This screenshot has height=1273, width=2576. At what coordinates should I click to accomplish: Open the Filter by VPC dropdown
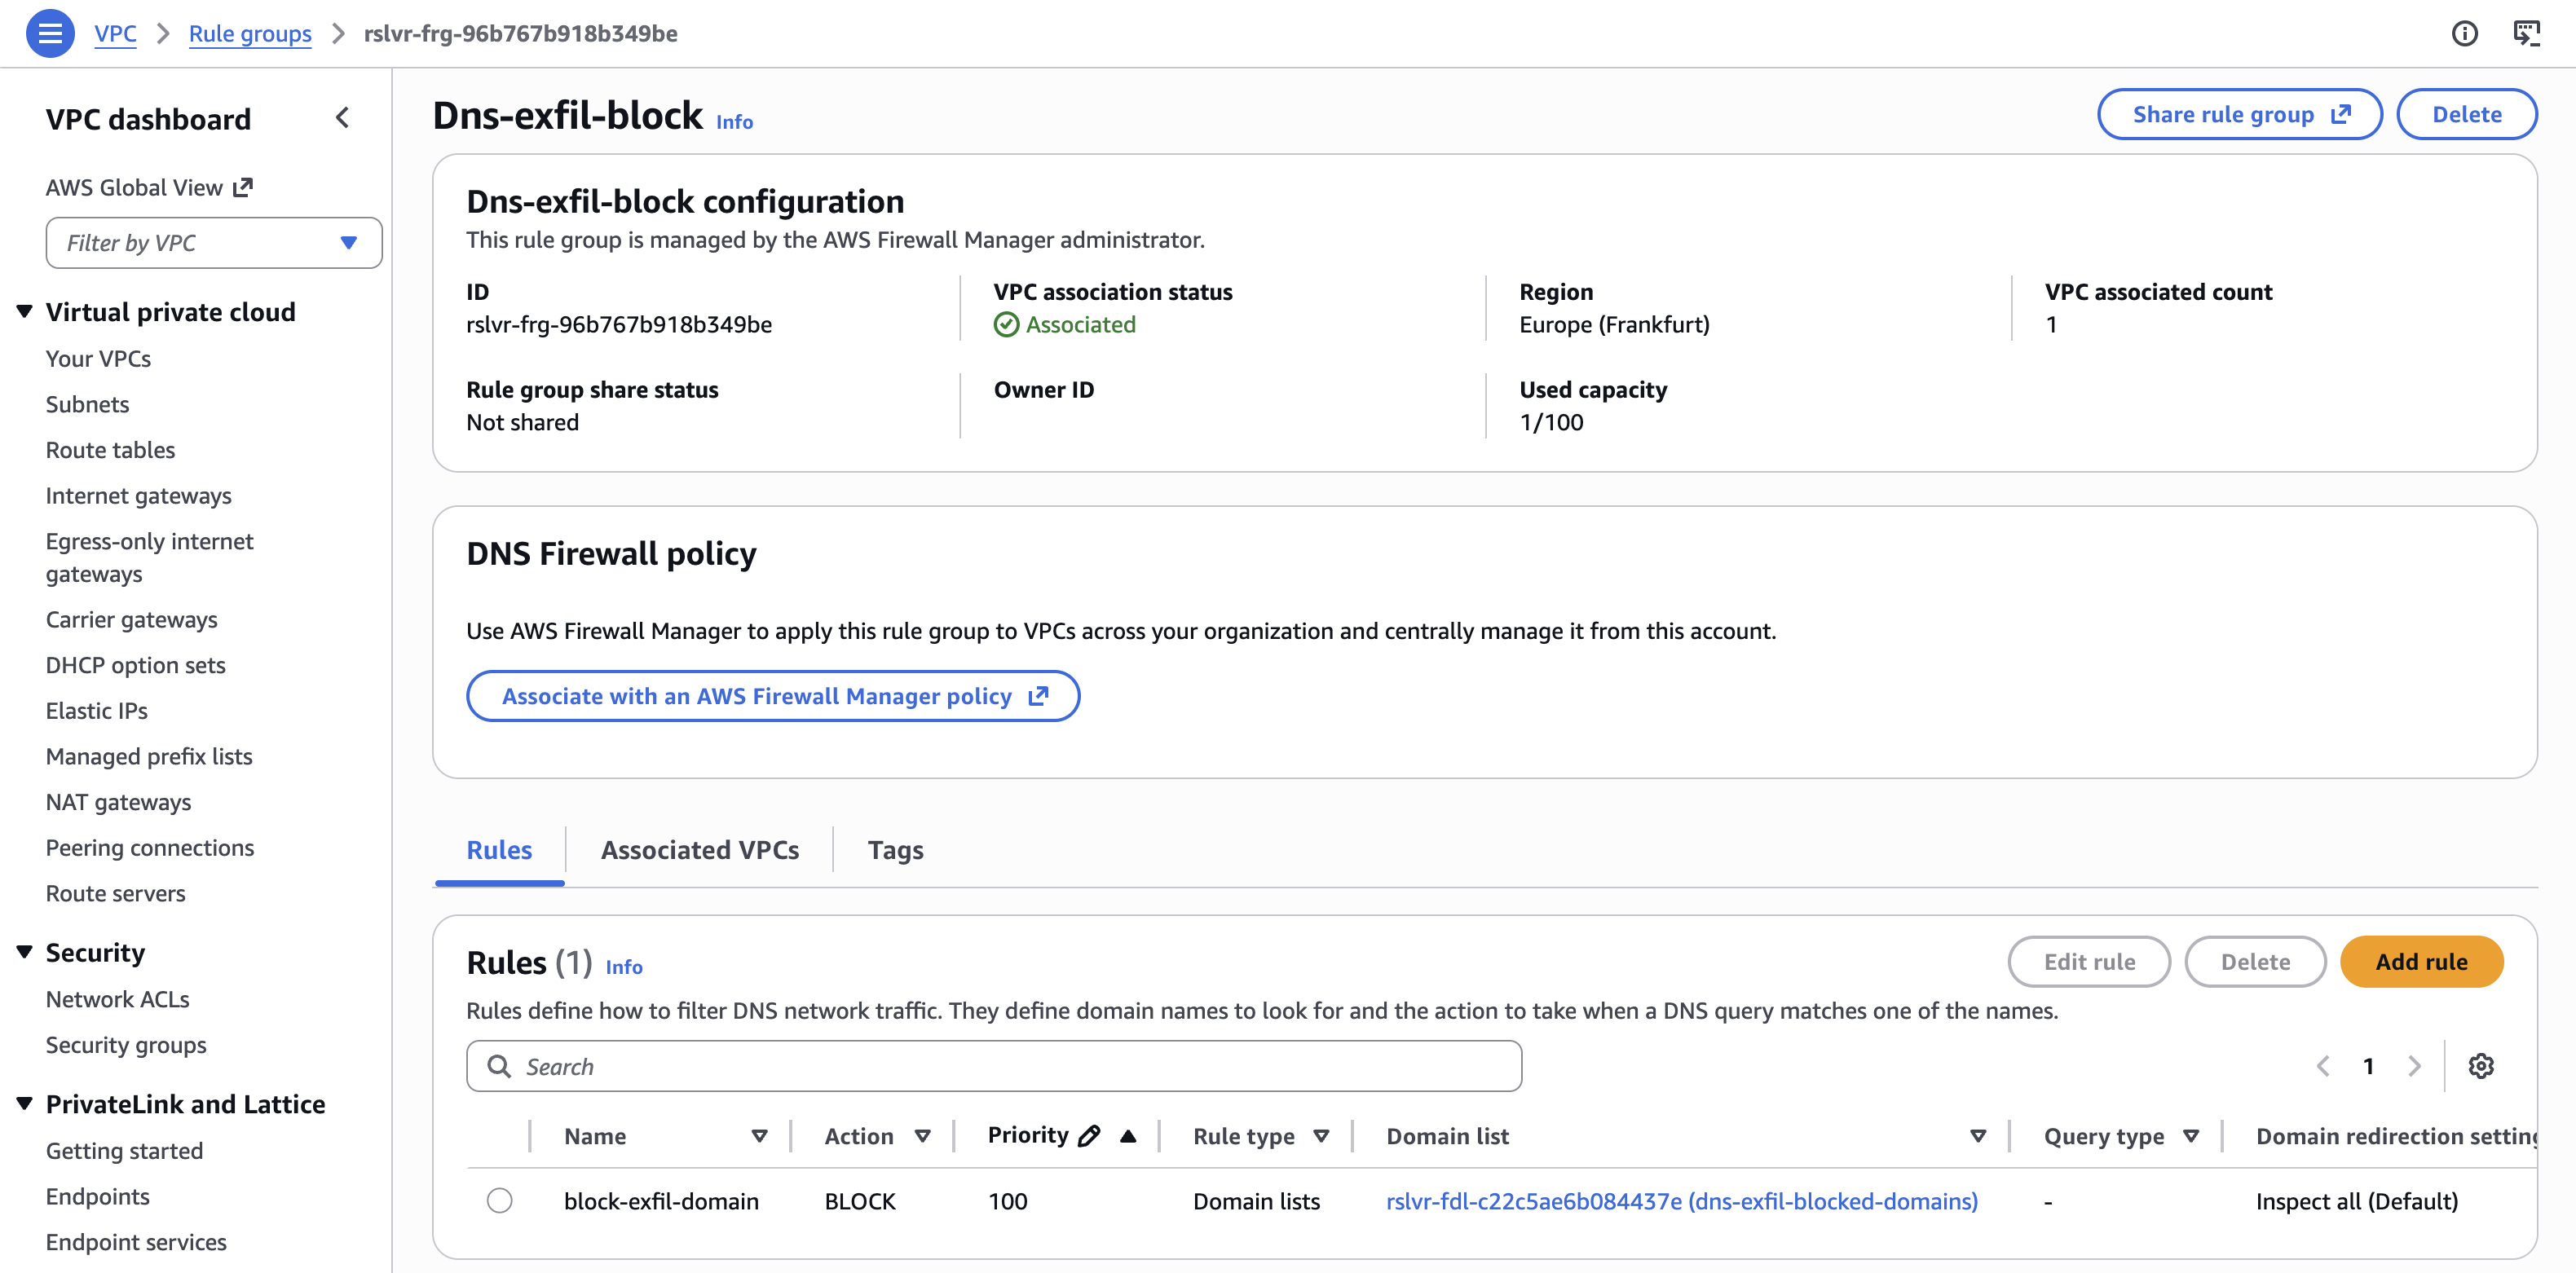213,243
